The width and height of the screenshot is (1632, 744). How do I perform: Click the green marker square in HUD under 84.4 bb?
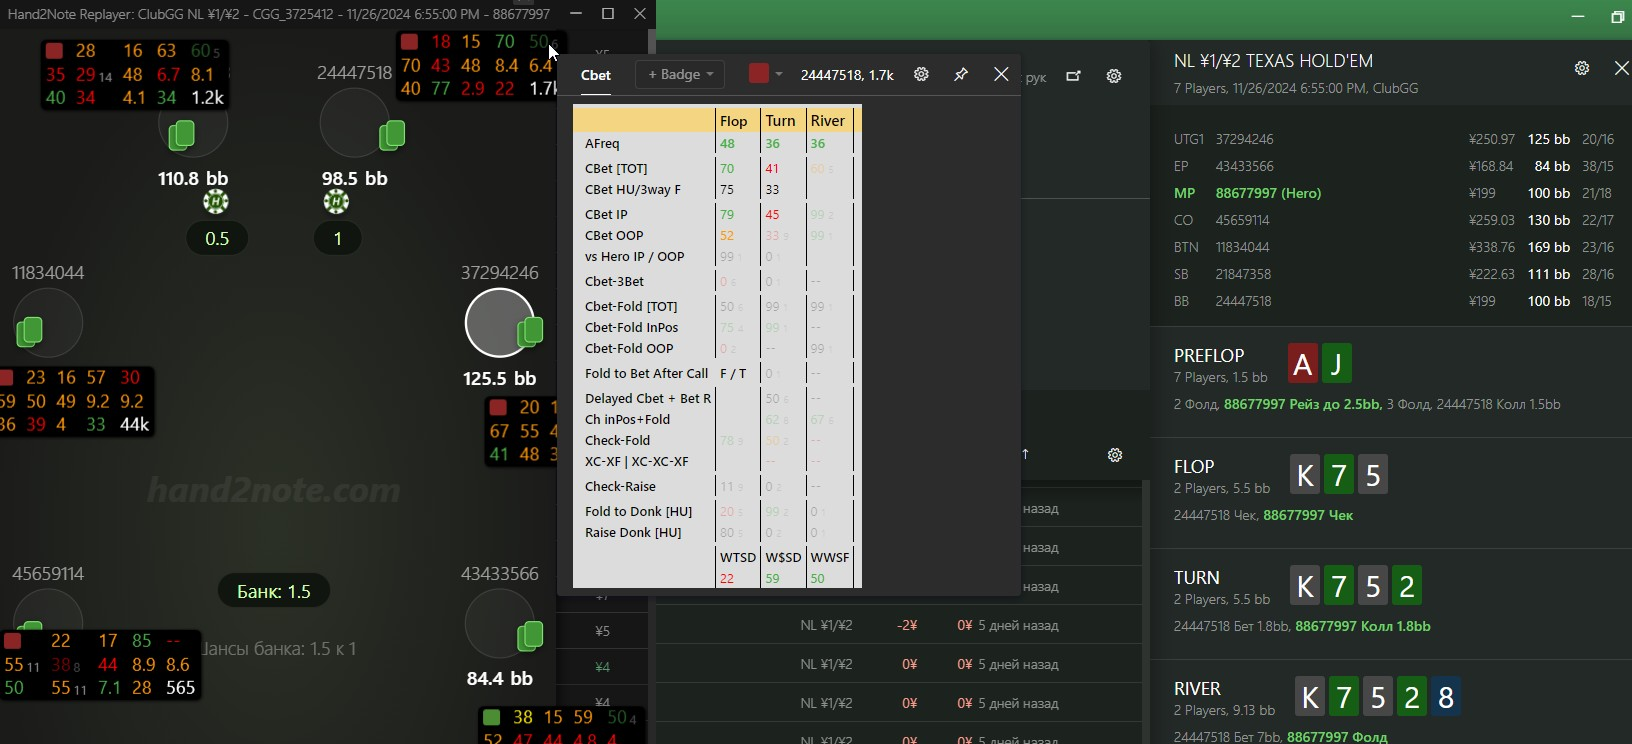[x=491, y=717]
